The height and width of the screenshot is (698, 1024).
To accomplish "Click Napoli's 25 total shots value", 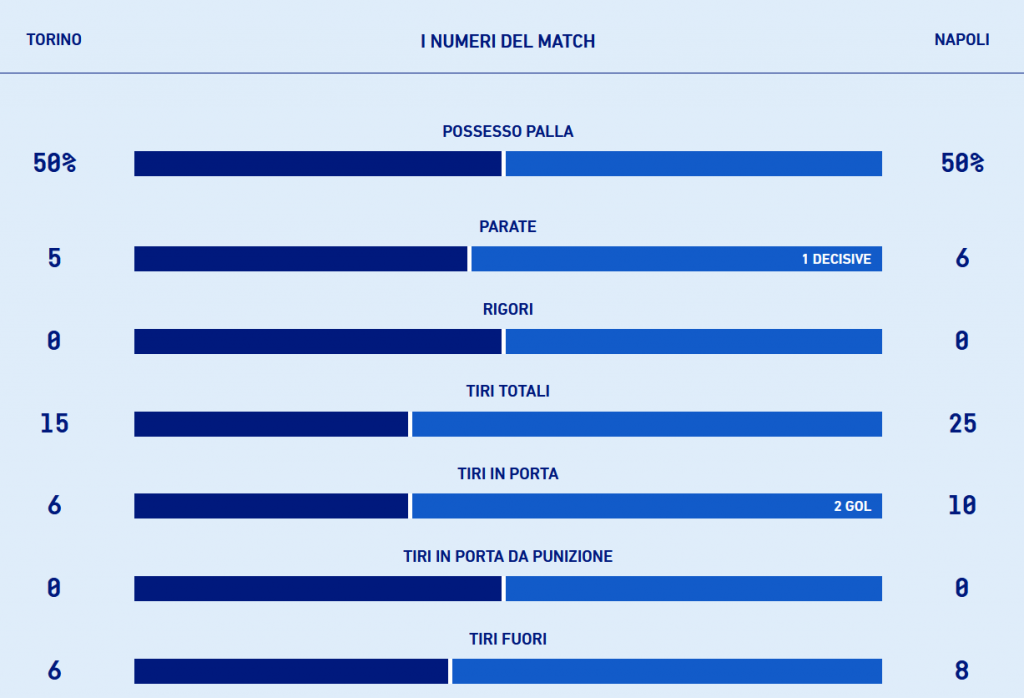I will click(x=962, y=424).
